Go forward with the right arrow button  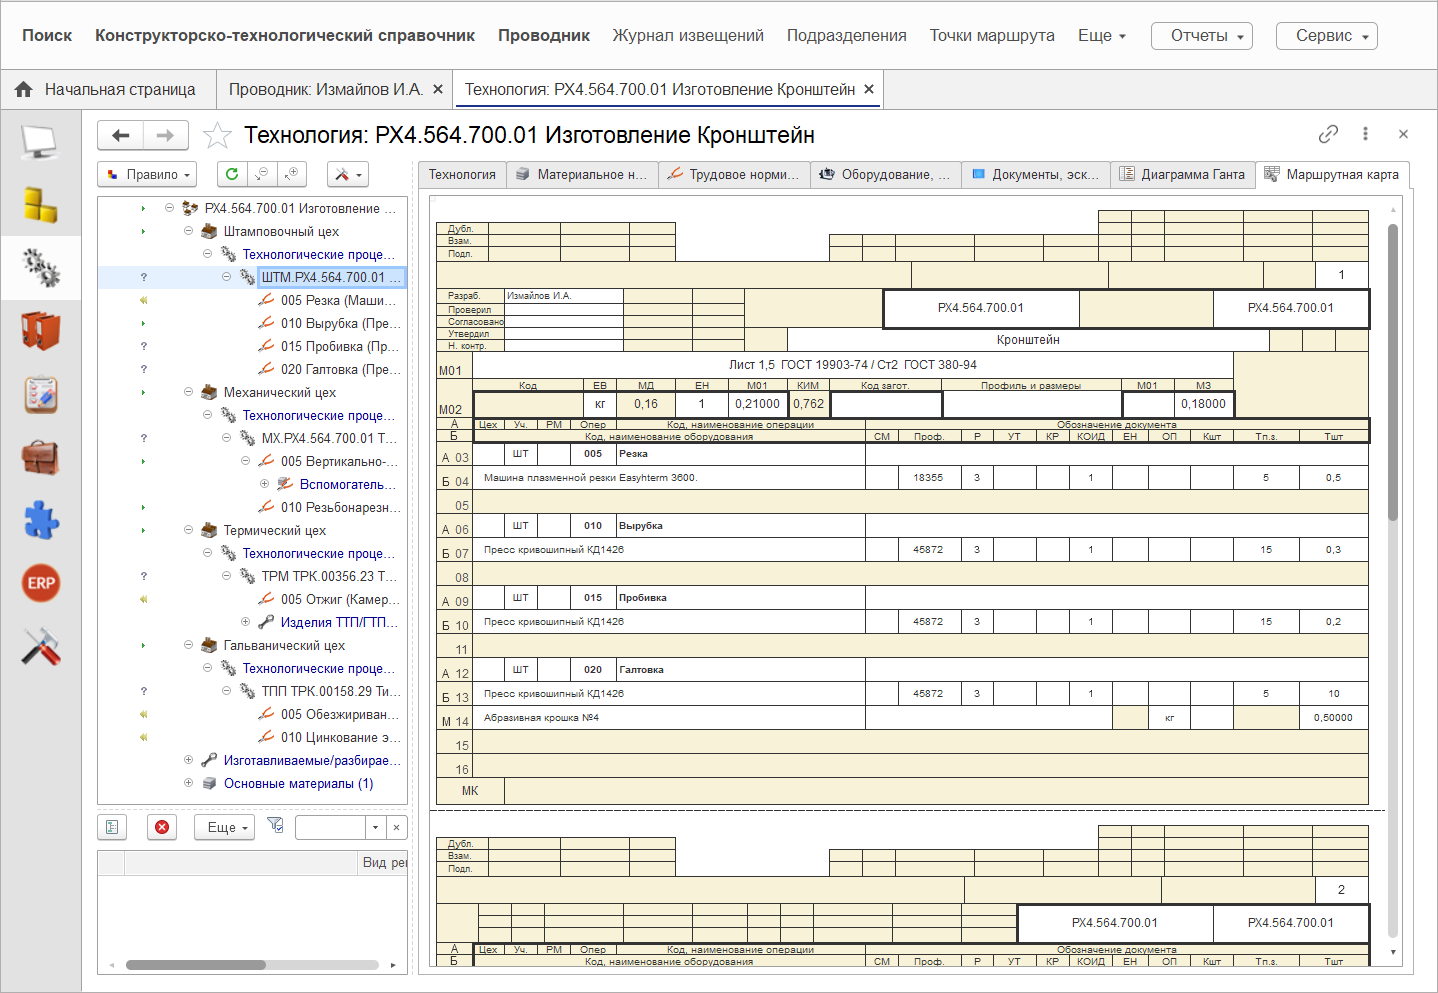pos(166,135)
